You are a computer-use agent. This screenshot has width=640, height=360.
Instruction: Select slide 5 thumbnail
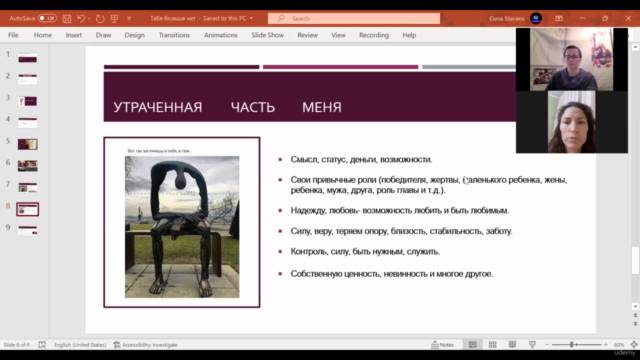click(27, 144)
